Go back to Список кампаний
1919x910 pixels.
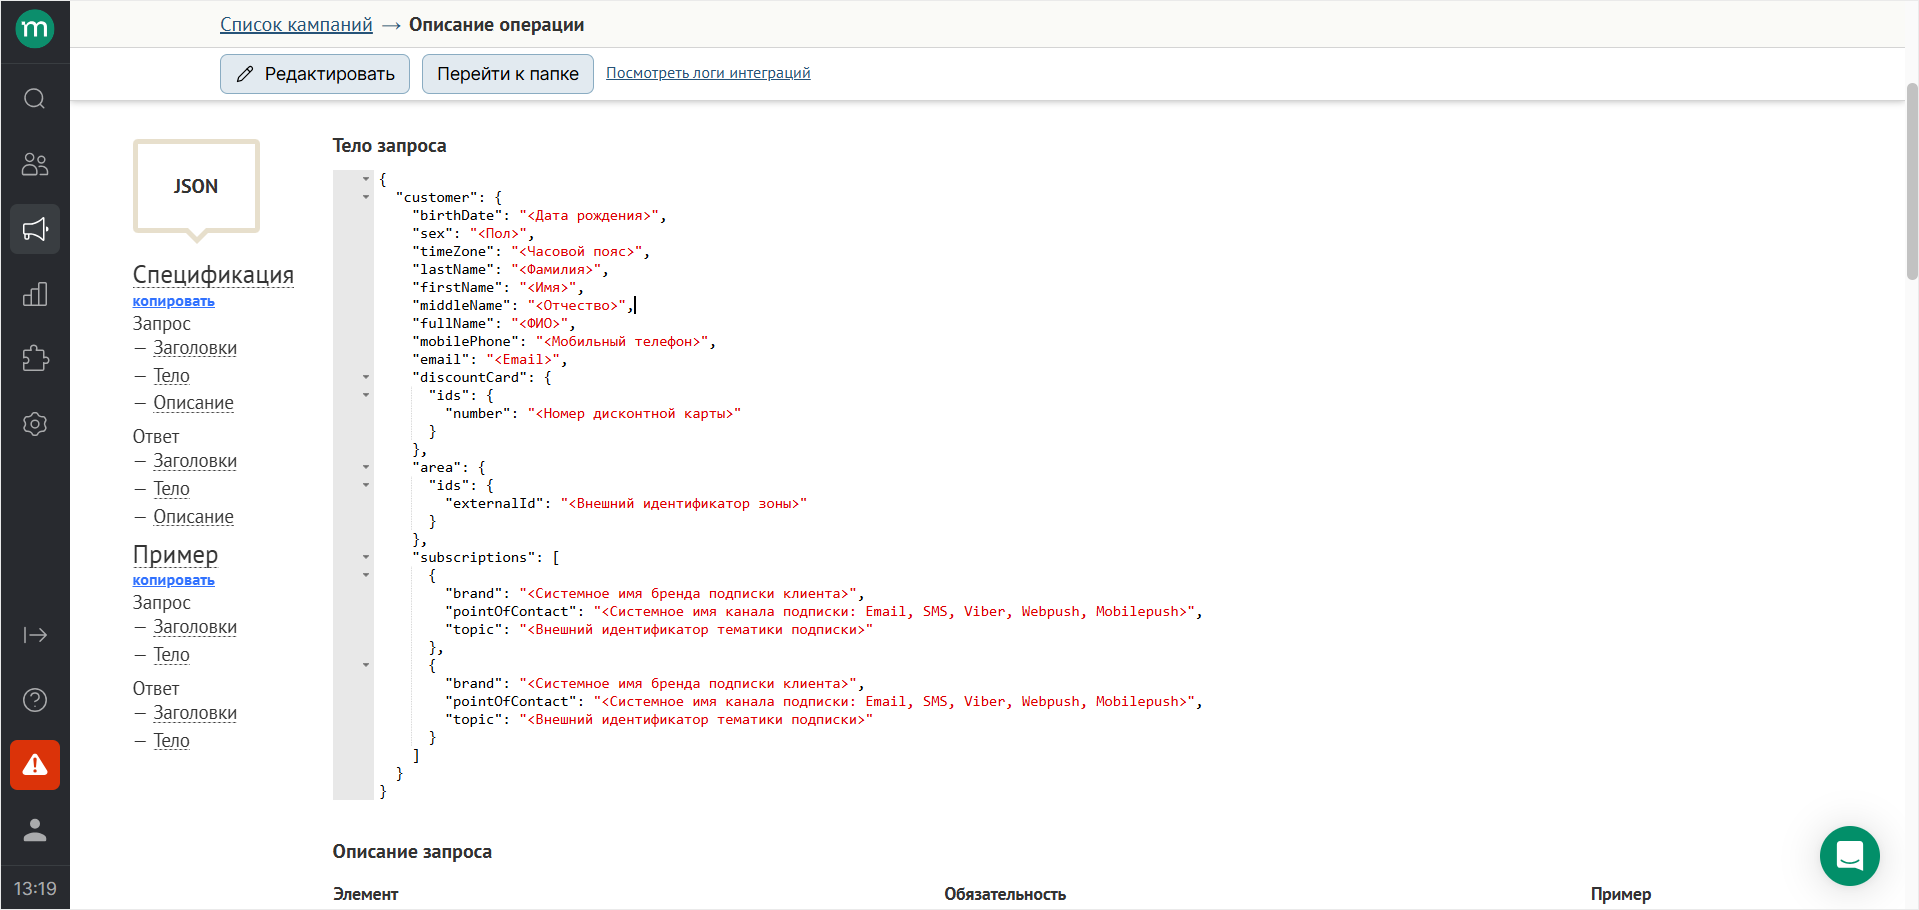tap(296, 25)
